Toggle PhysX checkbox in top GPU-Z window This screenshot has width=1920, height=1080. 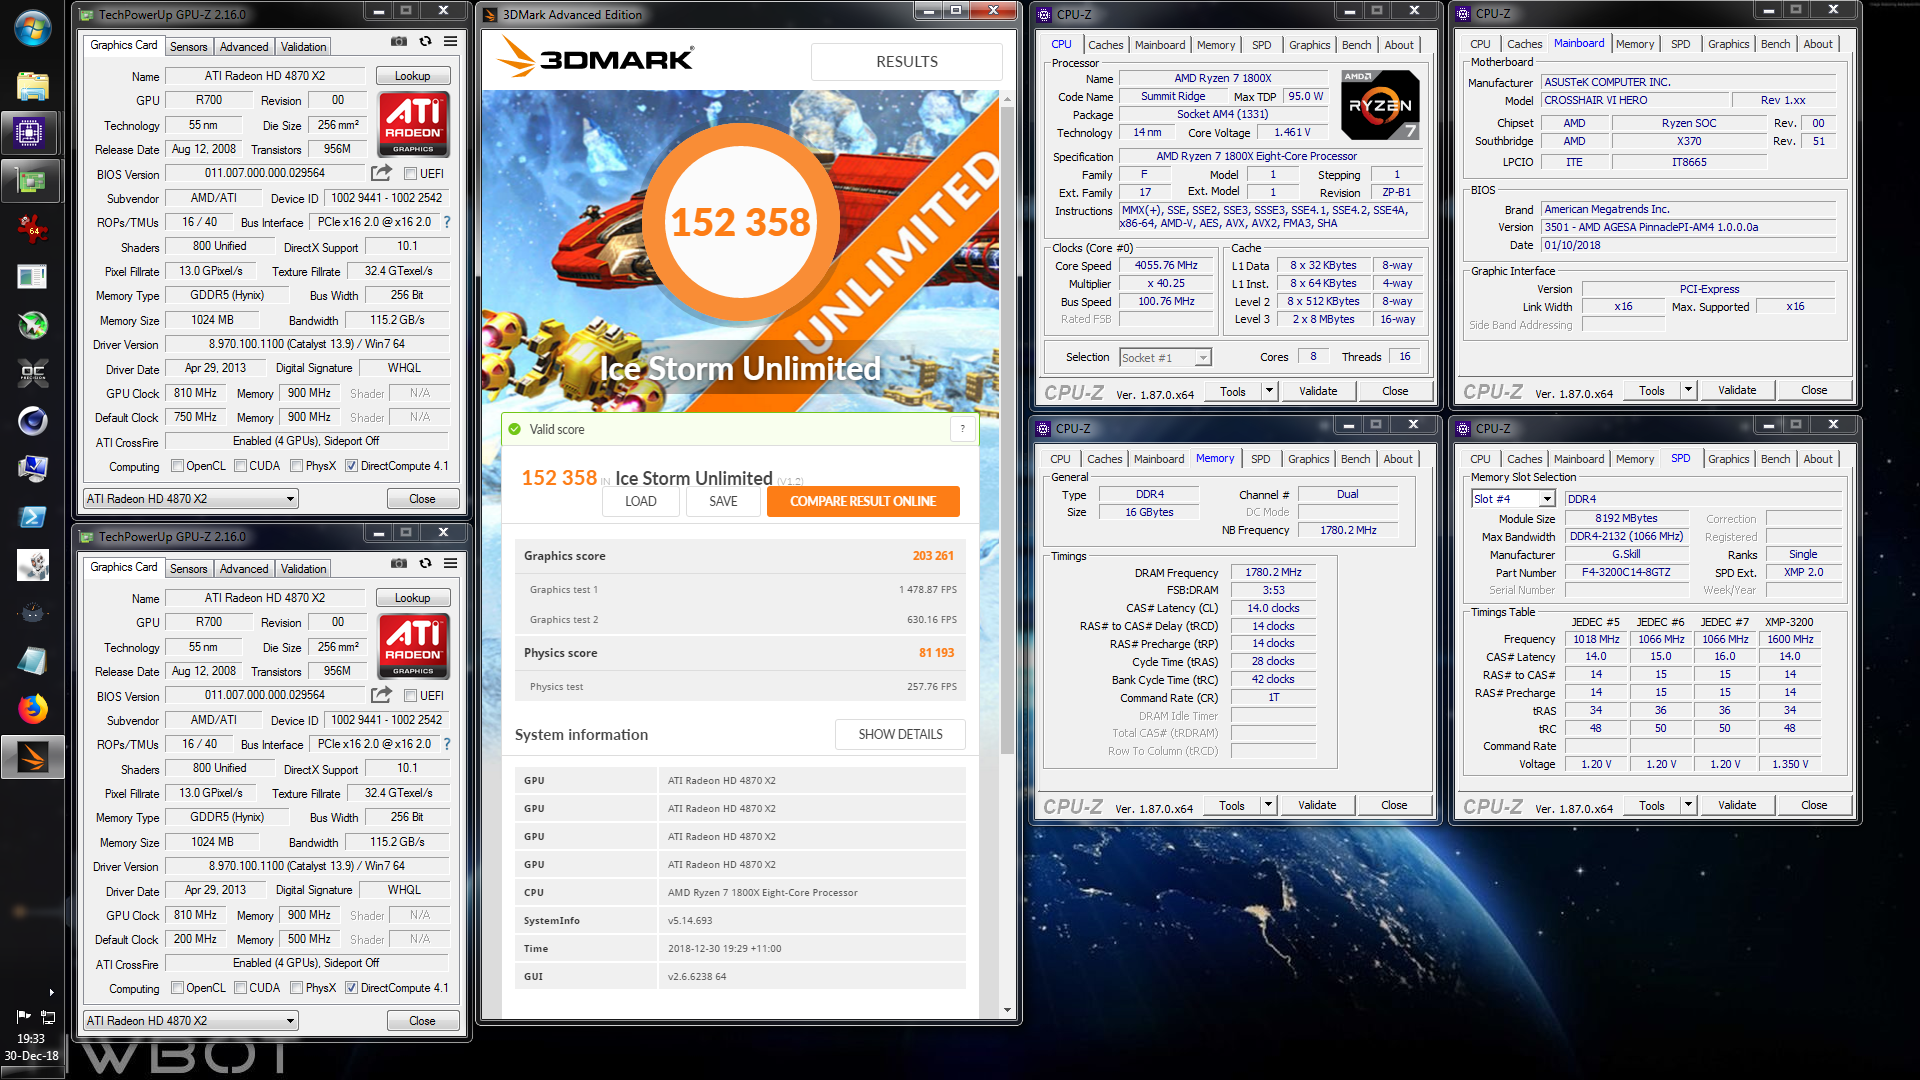(x=297, y=466)
